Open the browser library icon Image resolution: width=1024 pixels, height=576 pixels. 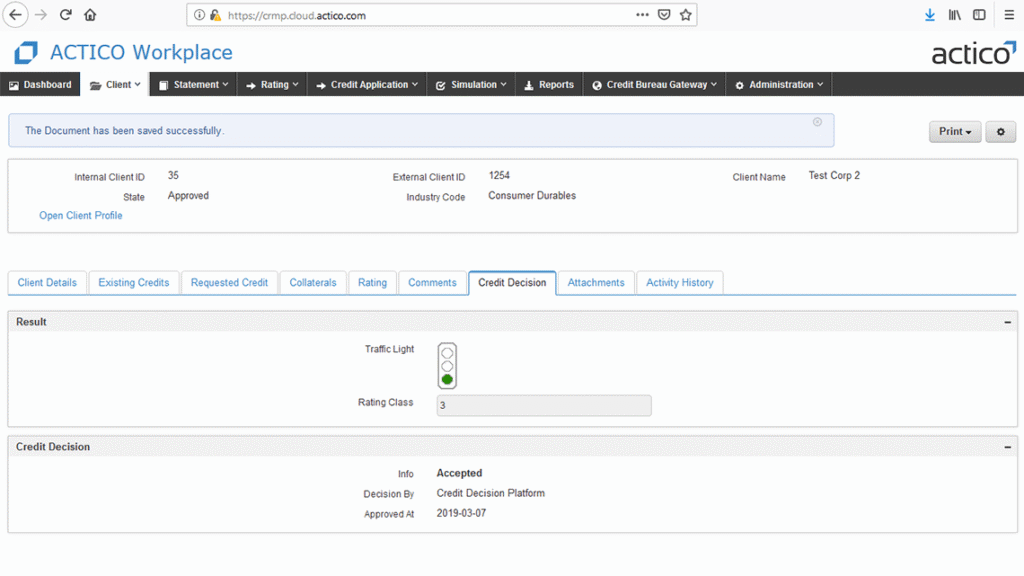pos(955,15)
